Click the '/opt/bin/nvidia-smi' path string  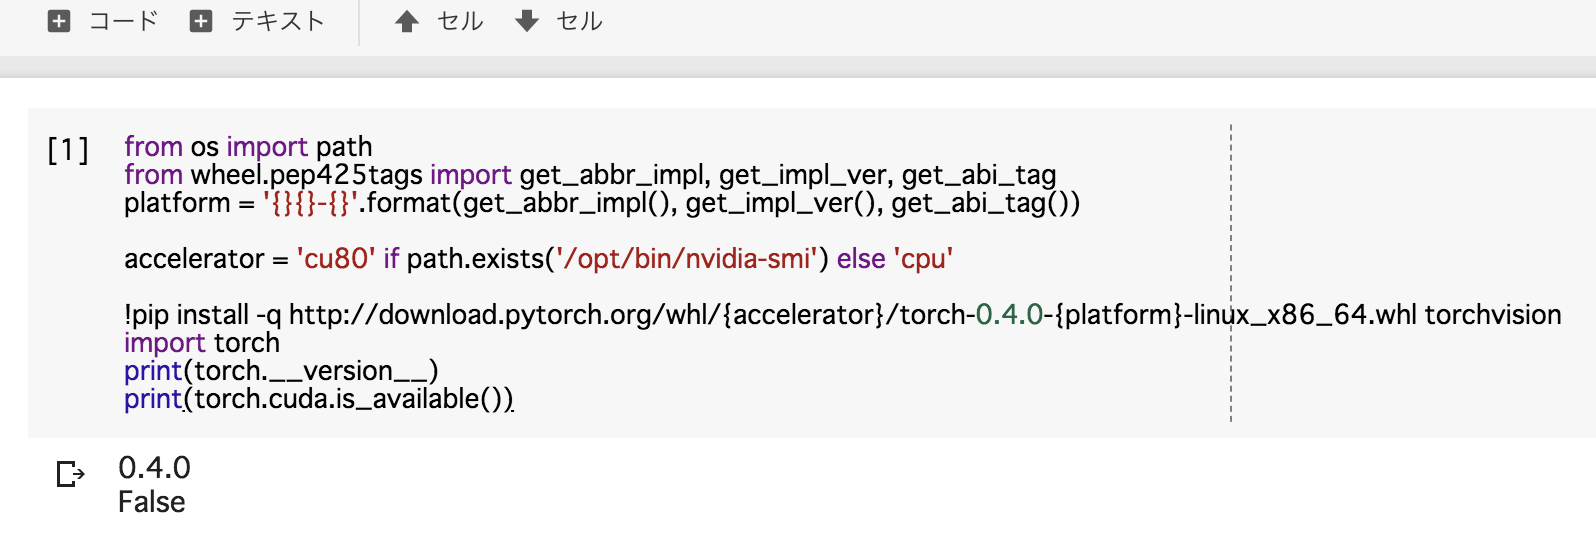[686, 259]
